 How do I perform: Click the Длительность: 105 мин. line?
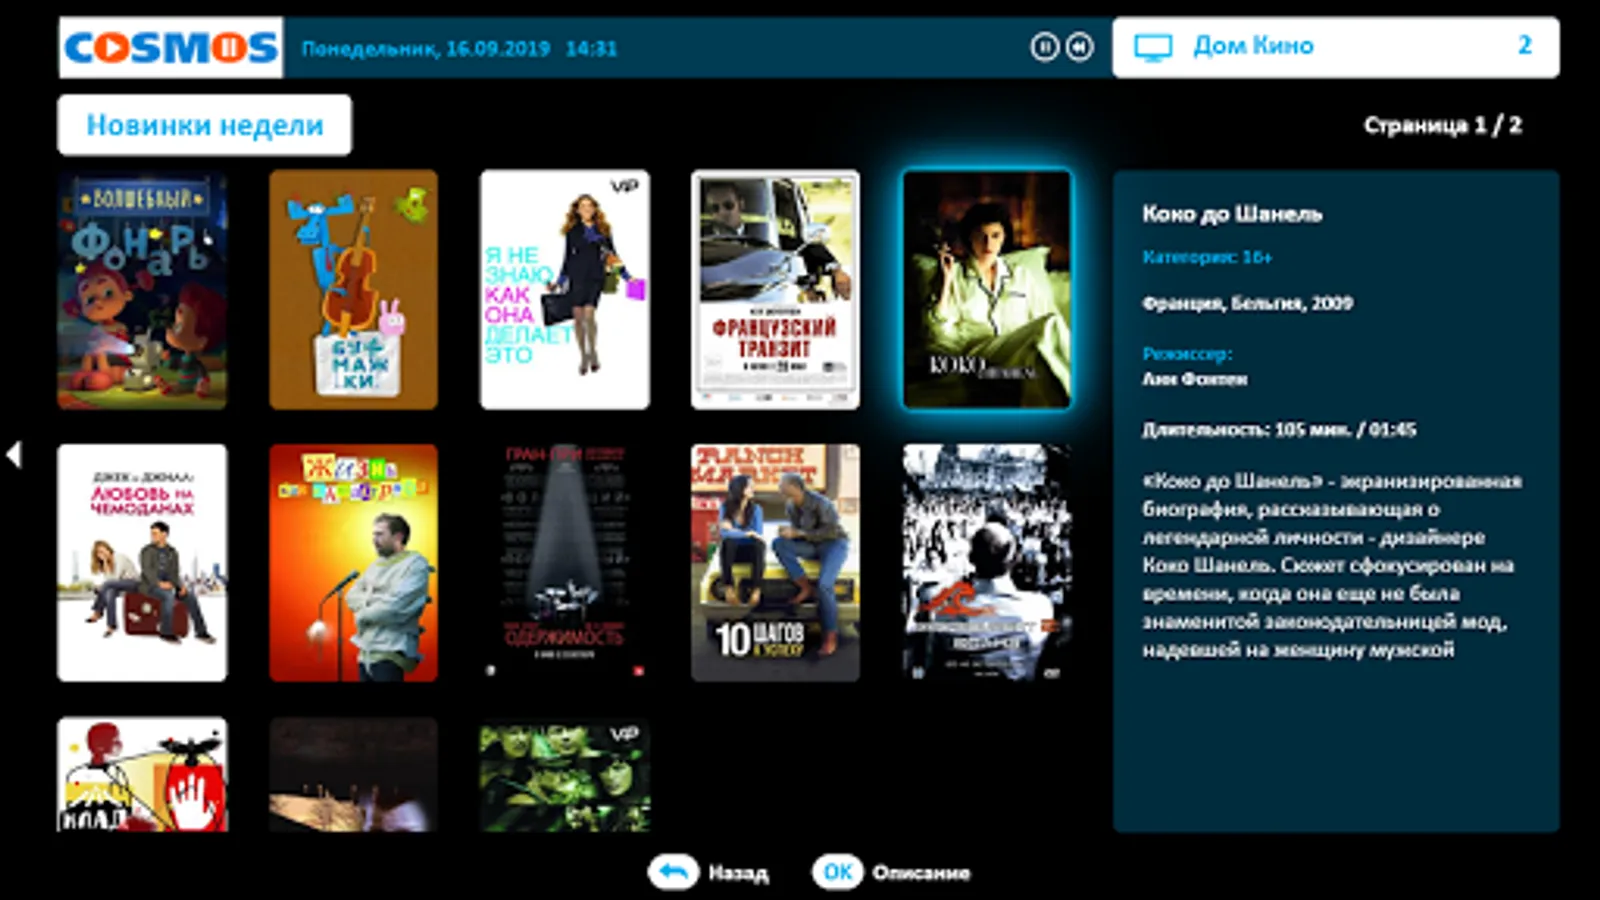click(x=1279, y=430)
